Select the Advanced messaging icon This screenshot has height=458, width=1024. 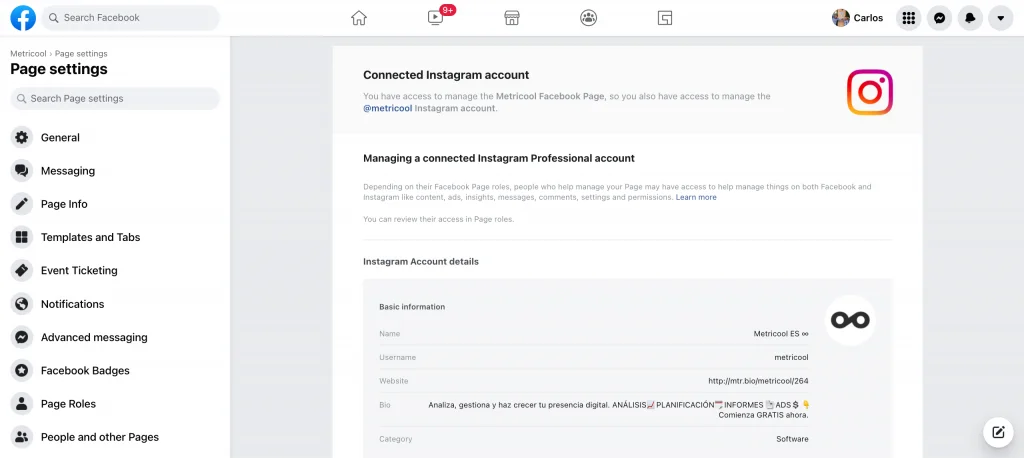[22, 337]
